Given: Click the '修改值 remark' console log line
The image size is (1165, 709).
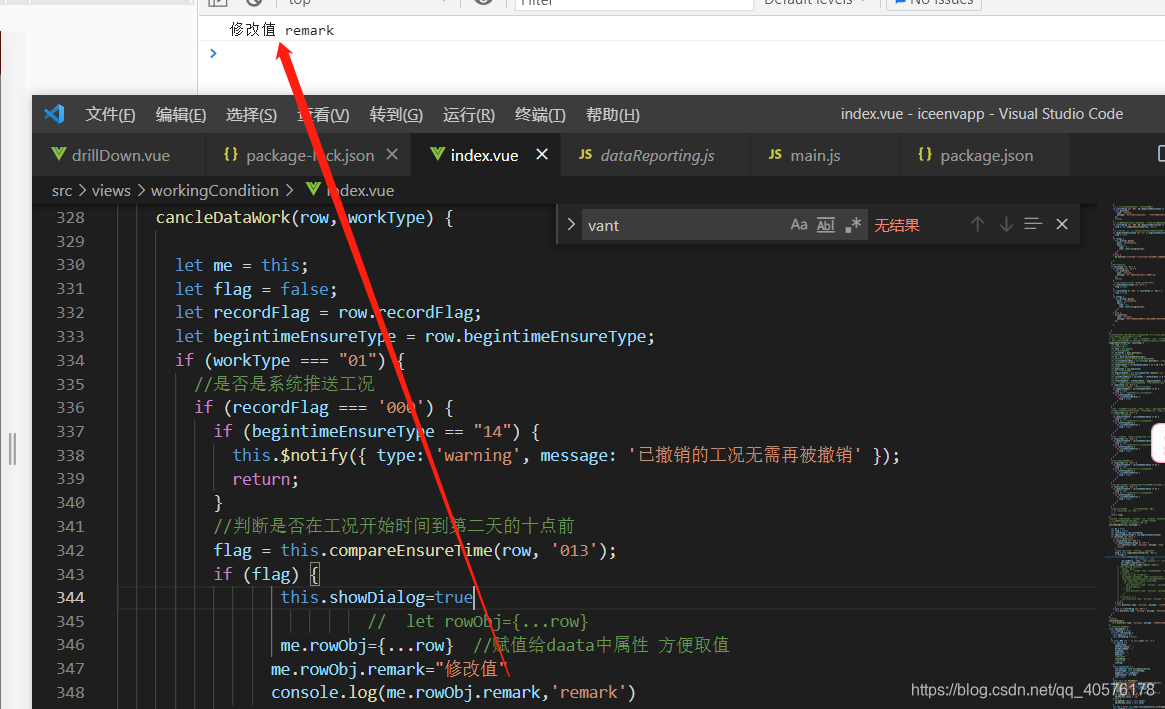Looking at the screenshot, I should click(282, 30).
